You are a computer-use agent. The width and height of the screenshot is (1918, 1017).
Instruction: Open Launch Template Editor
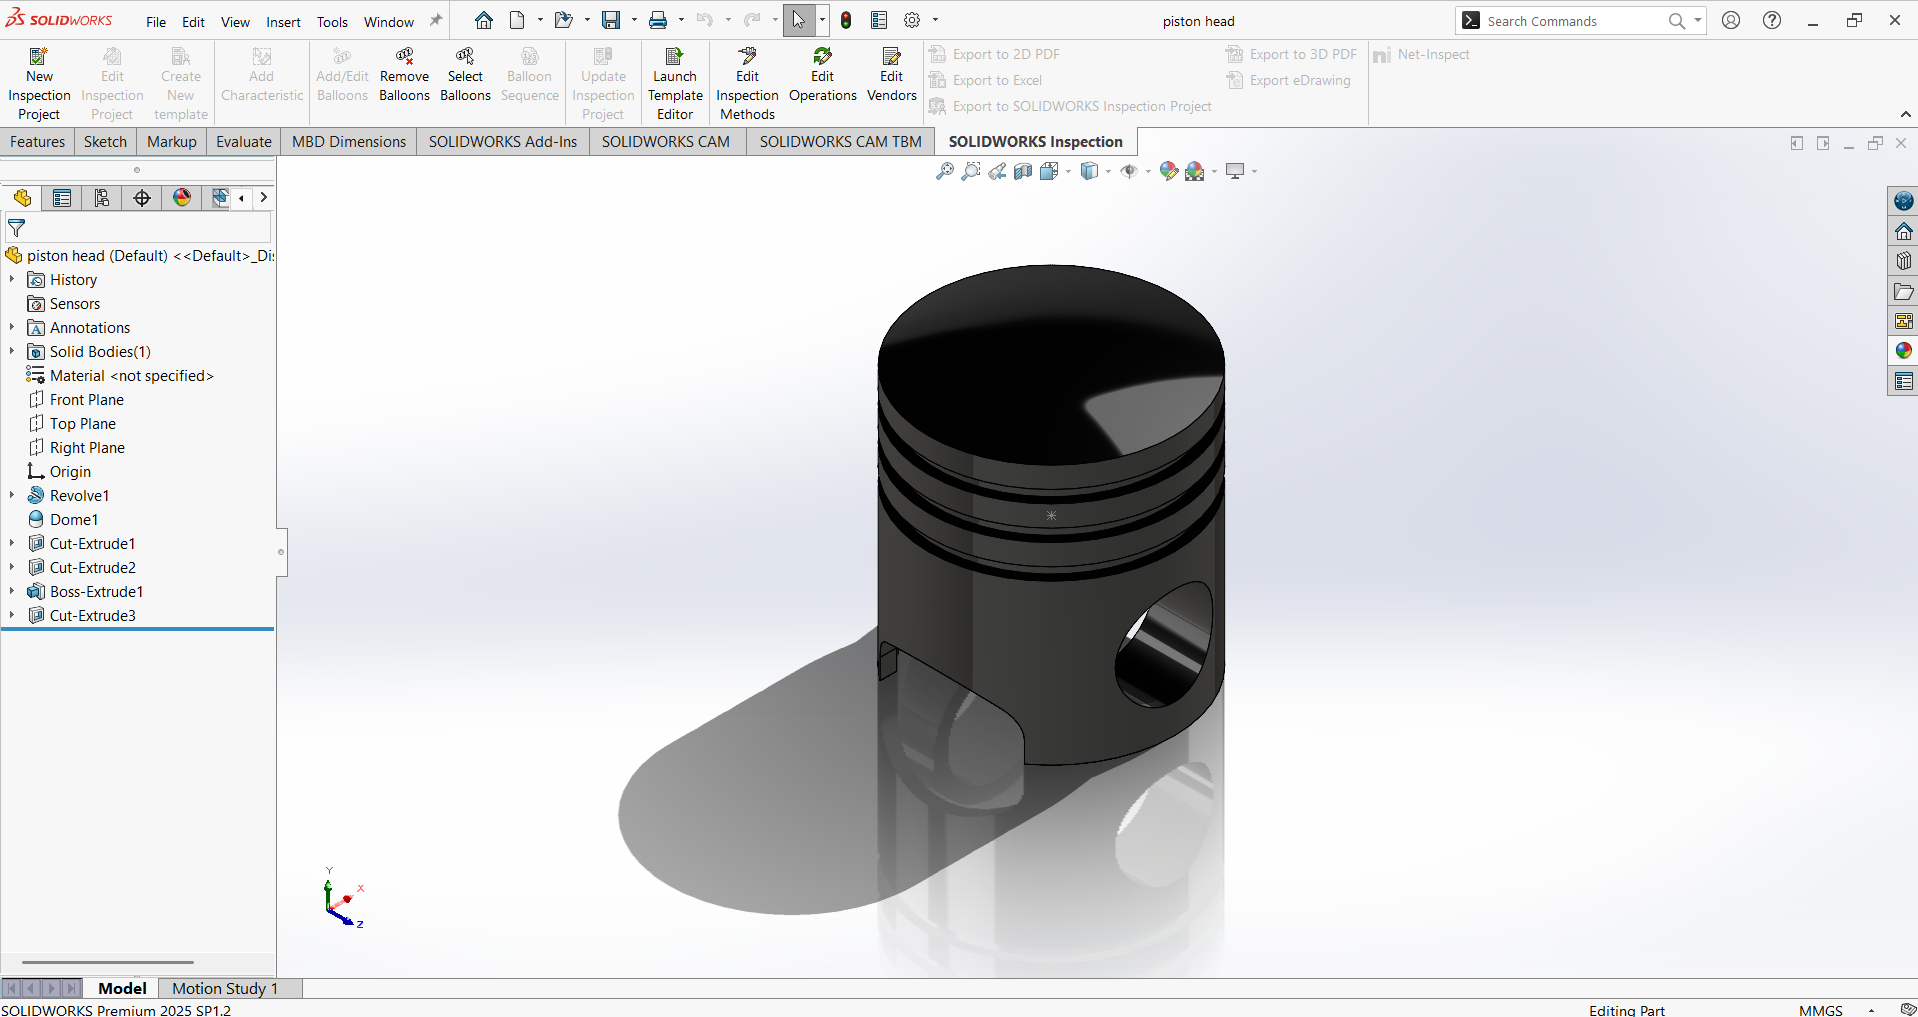click(675, 84)
